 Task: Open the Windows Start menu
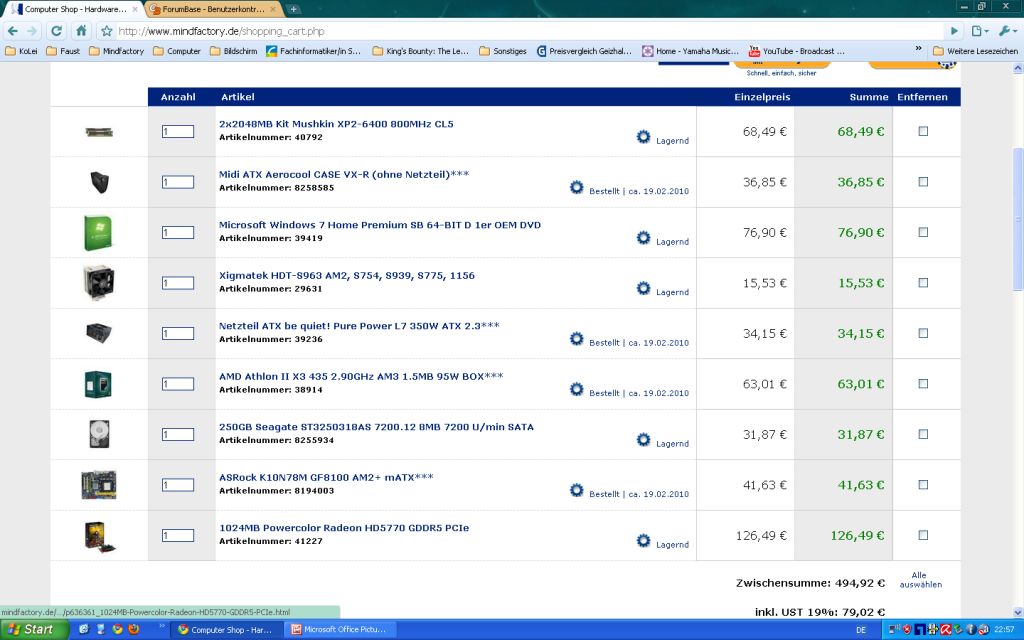point(34,630)
